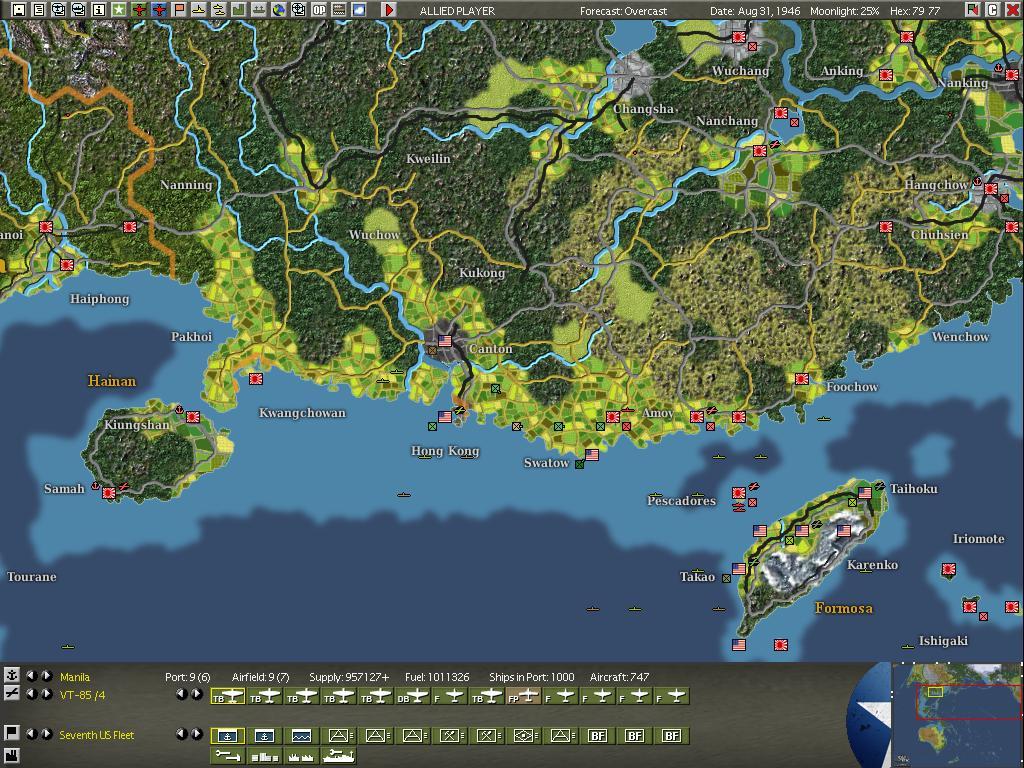Click the US flag at Swatow
Viewport: 1024px width, 768px height.
click(592, 455)
